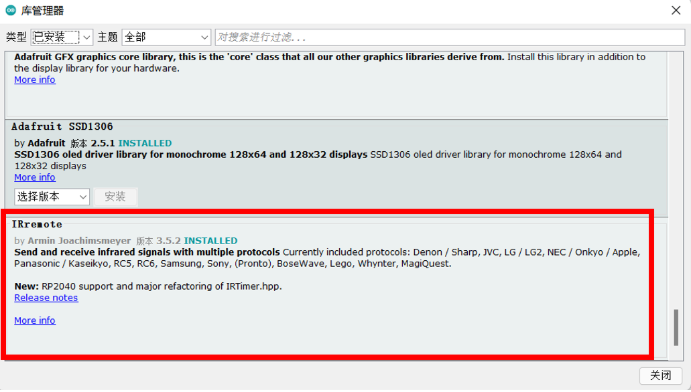Select the Adafruit SSD1306 library entry title

(x=62, y=126)
